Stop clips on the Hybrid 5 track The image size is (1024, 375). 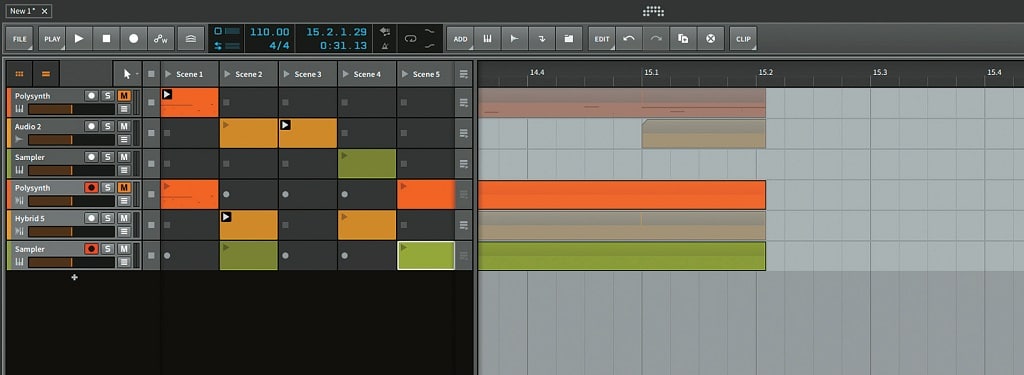[152, 225]
